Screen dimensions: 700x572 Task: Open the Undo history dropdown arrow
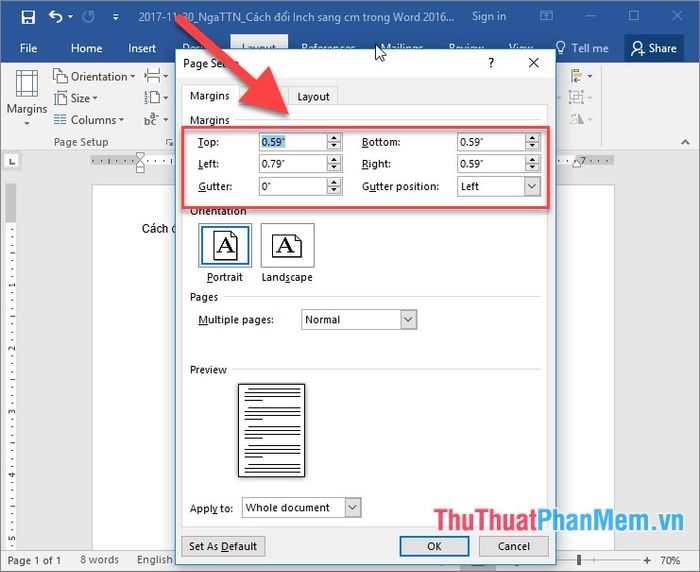[71, 17]
